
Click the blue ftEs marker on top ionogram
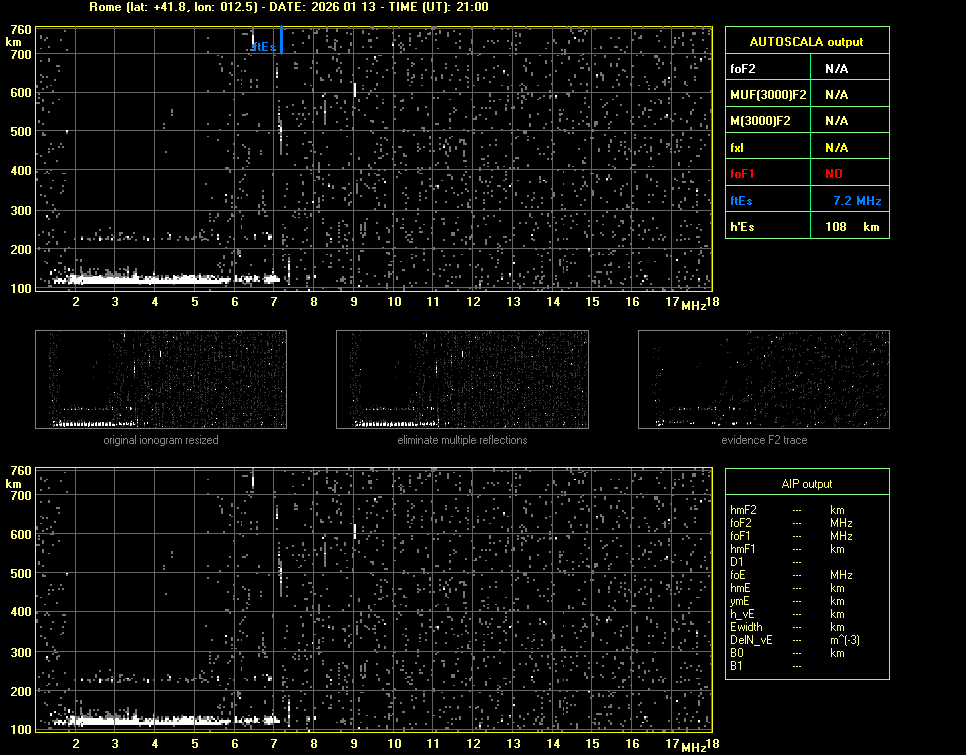[281, 41]
